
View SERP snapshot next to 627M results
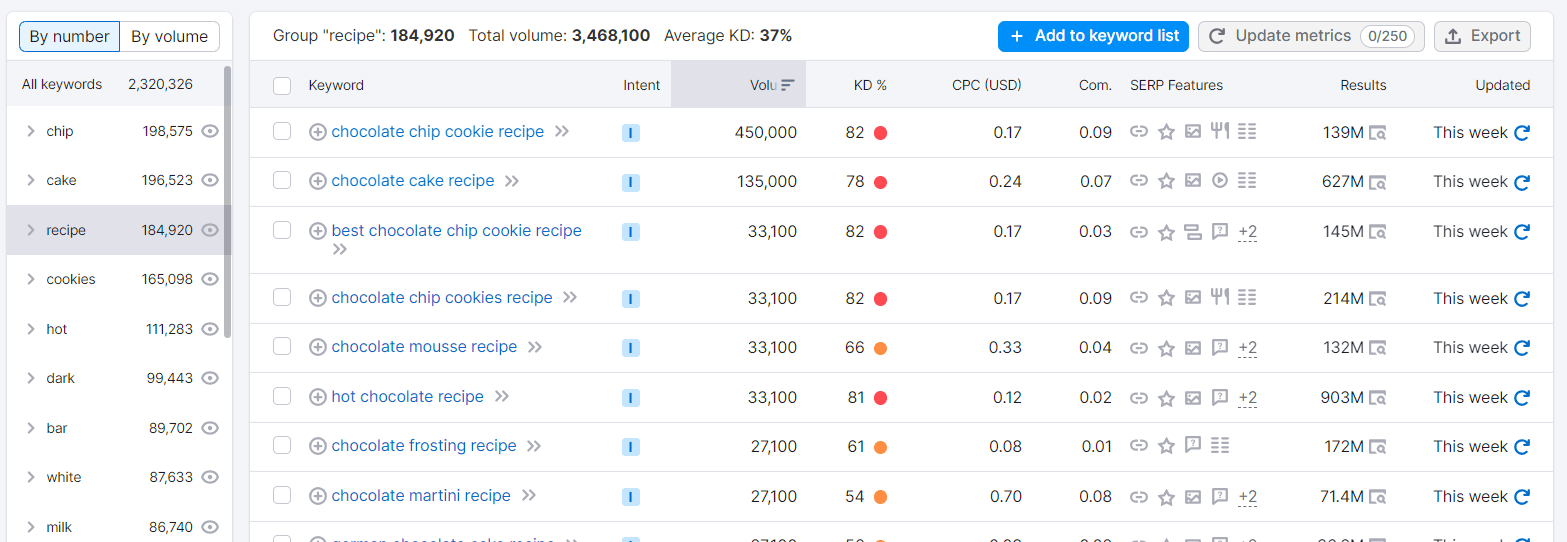[x=1377, y=183]
